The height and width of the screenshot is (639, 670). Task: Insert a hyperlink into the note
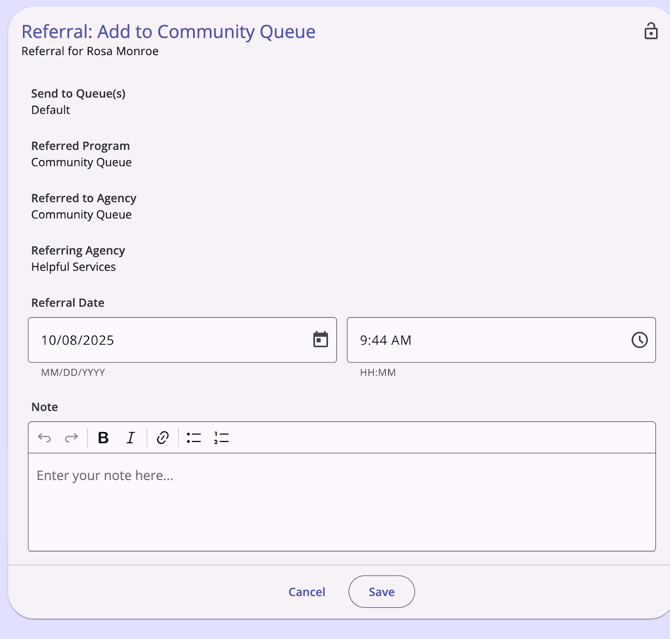tap(162, 438)
